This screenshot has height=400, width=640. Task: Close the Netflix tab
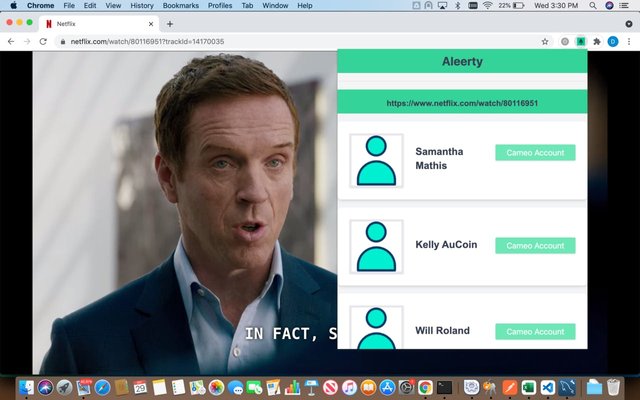151,24
